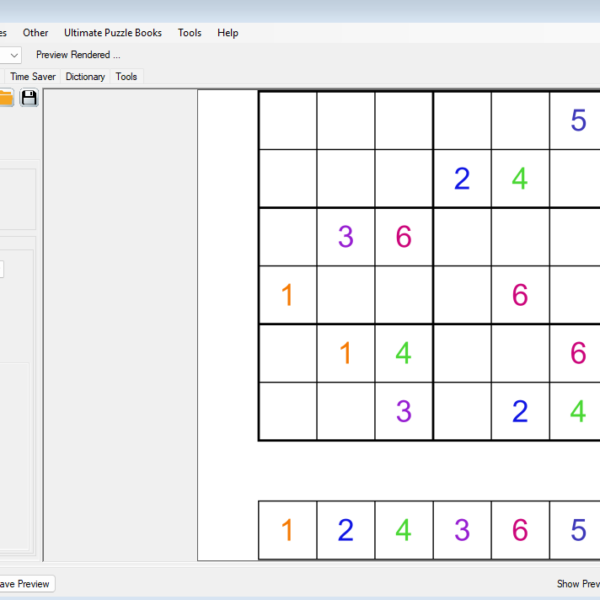Select the green 4 in the legend row

click(404, 530)
